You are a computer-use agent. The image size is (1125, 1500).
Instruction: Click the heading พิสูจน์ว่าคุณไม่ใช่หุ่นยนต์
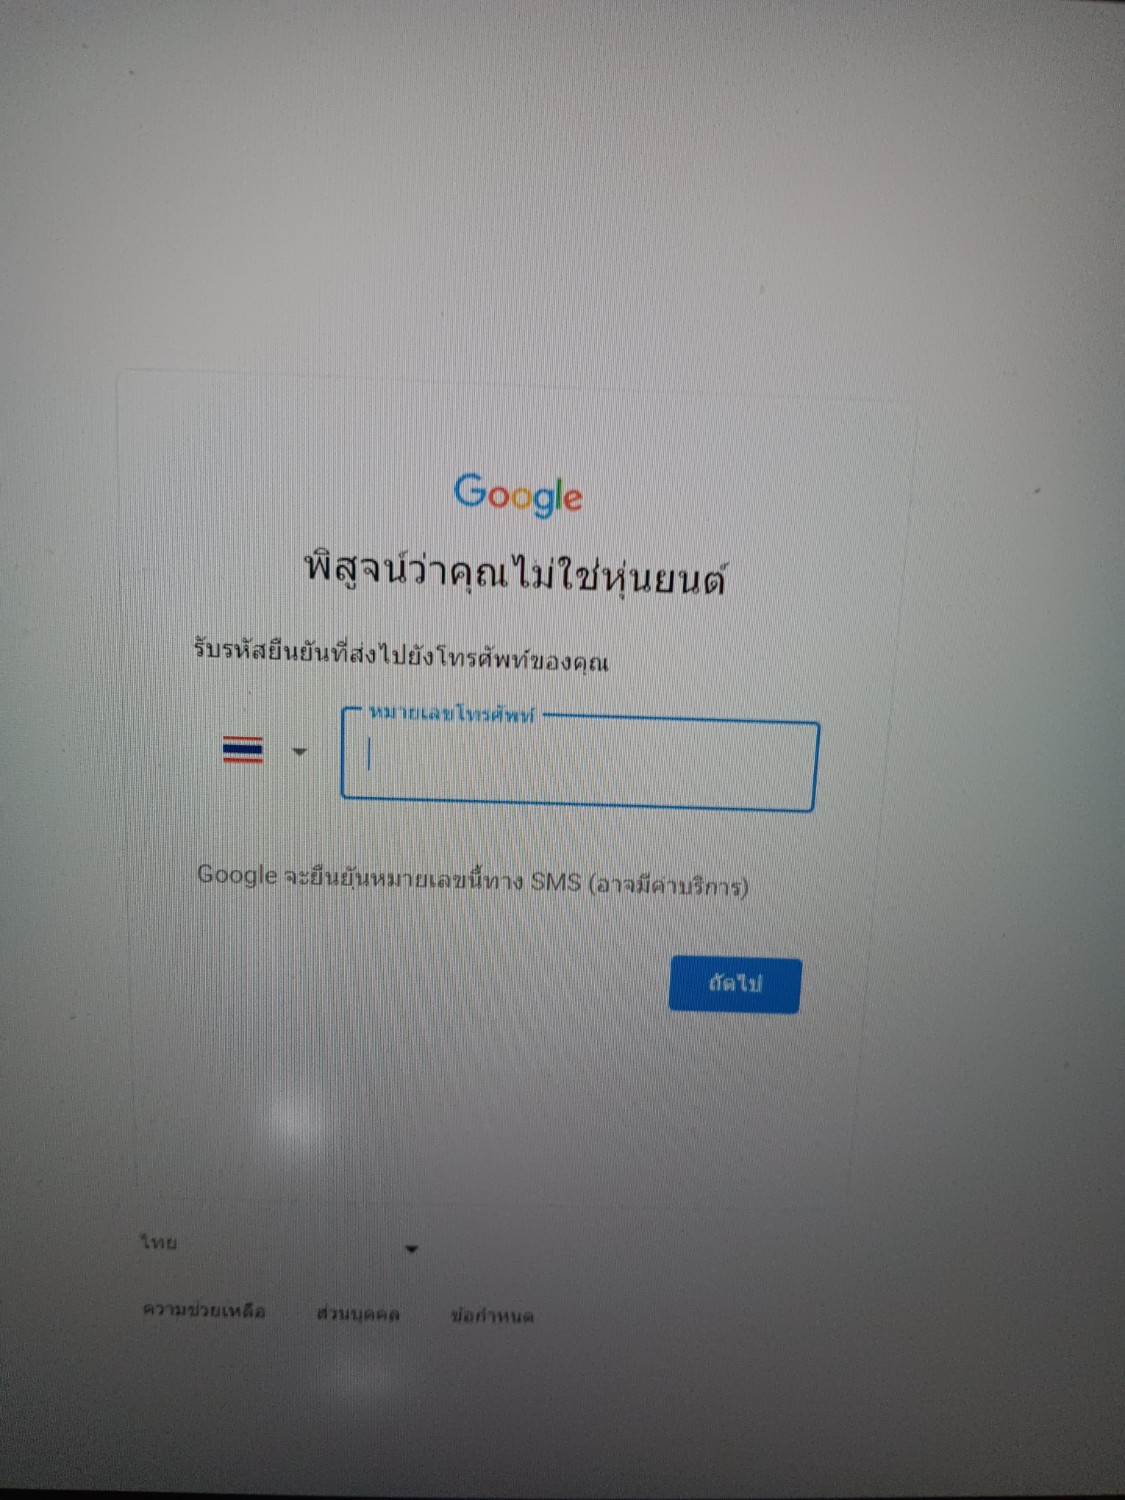tap(515, 573)
